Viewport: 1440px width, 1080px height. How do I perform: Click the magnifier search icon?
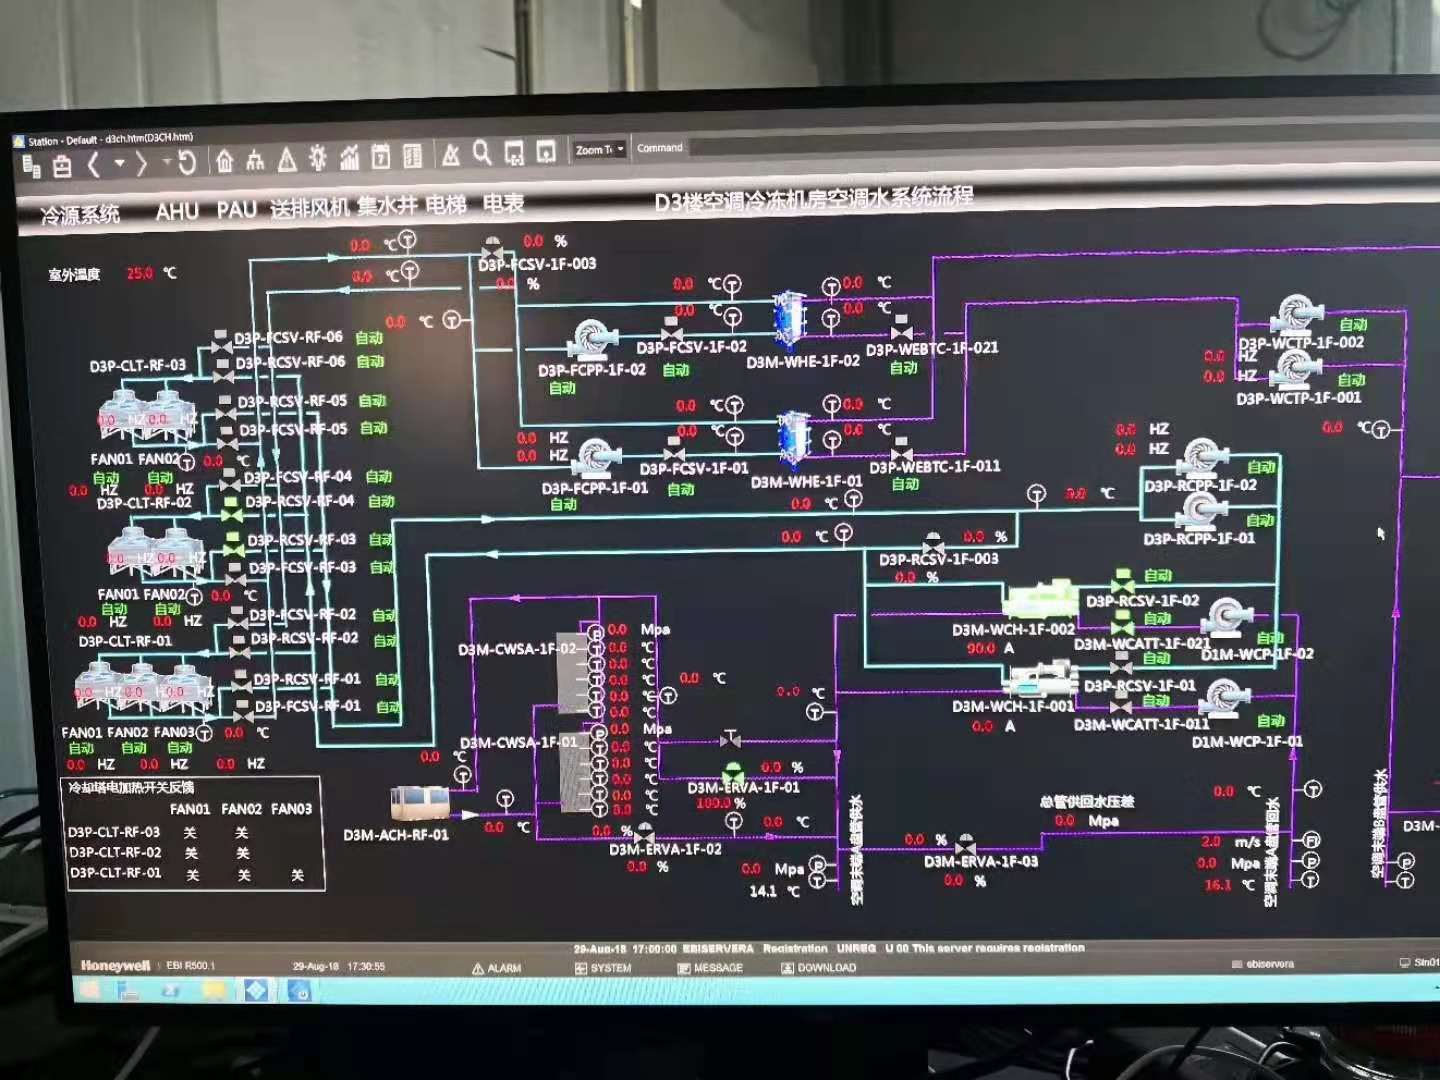click(x=482, y=152)
